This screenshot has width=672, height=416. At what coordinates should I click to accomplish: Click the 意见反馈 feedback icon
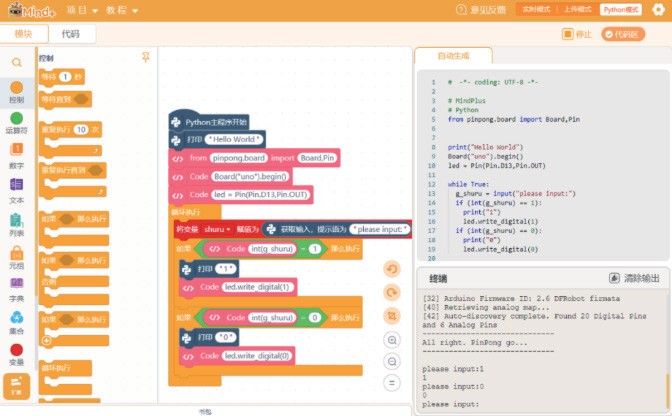point(461,9)
